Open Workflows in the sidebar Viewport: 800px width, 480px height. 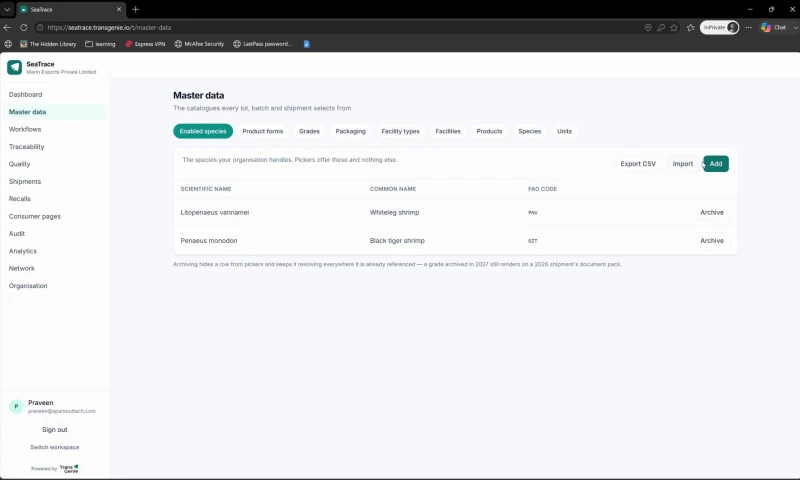(25, 129)
